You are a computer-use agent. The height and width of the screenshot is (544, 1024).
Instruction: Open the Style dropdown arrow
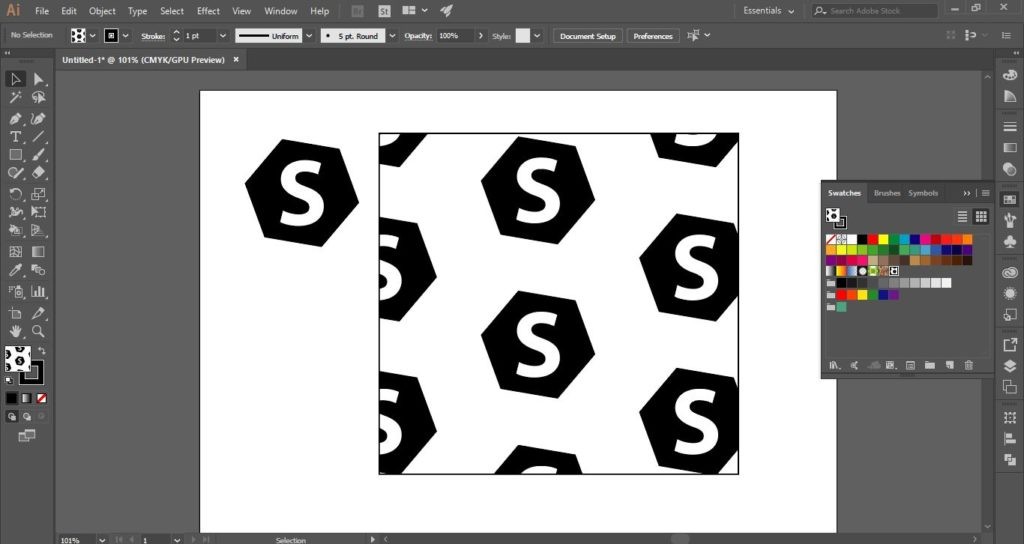[x=537, y=36]
